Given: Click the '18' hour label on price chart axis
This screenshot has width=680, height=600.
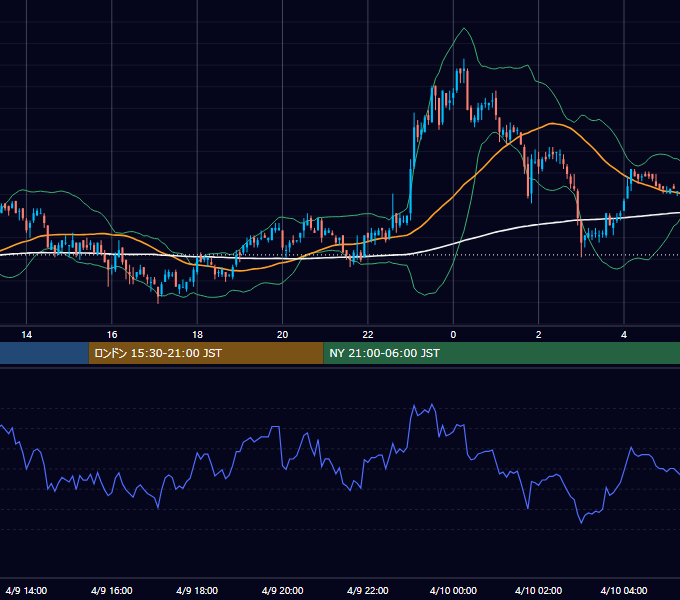Looking at the screenshot, I should click(197, 335).
